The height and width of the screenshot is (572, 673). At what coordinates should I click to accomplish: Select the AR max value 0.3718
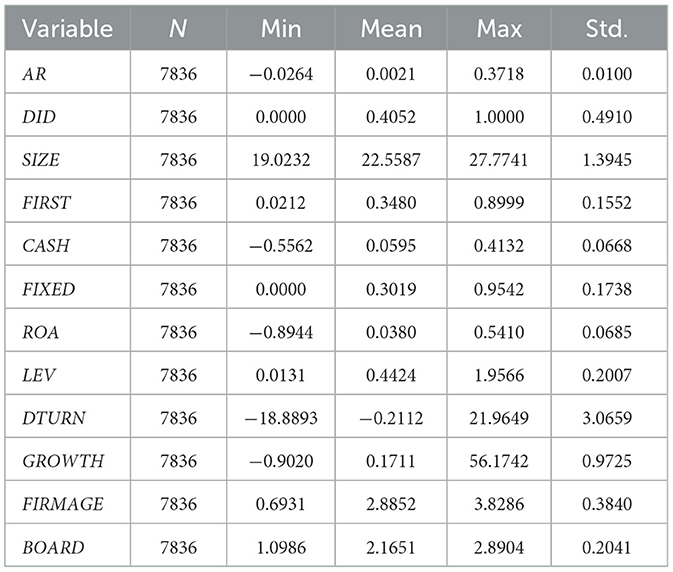coord(499,74)
